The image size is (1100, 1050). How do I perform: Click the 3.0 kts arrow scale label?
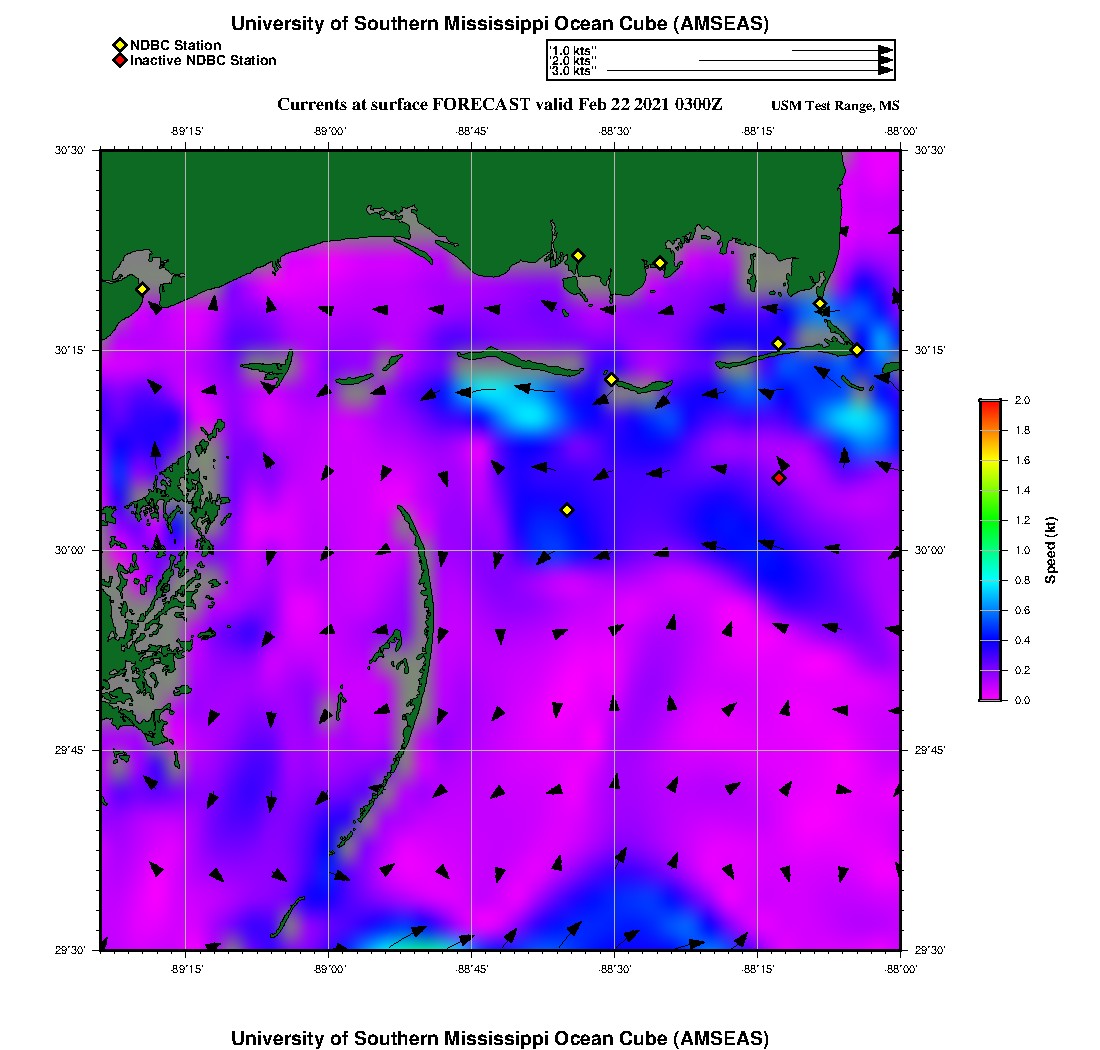pos(574,71)
